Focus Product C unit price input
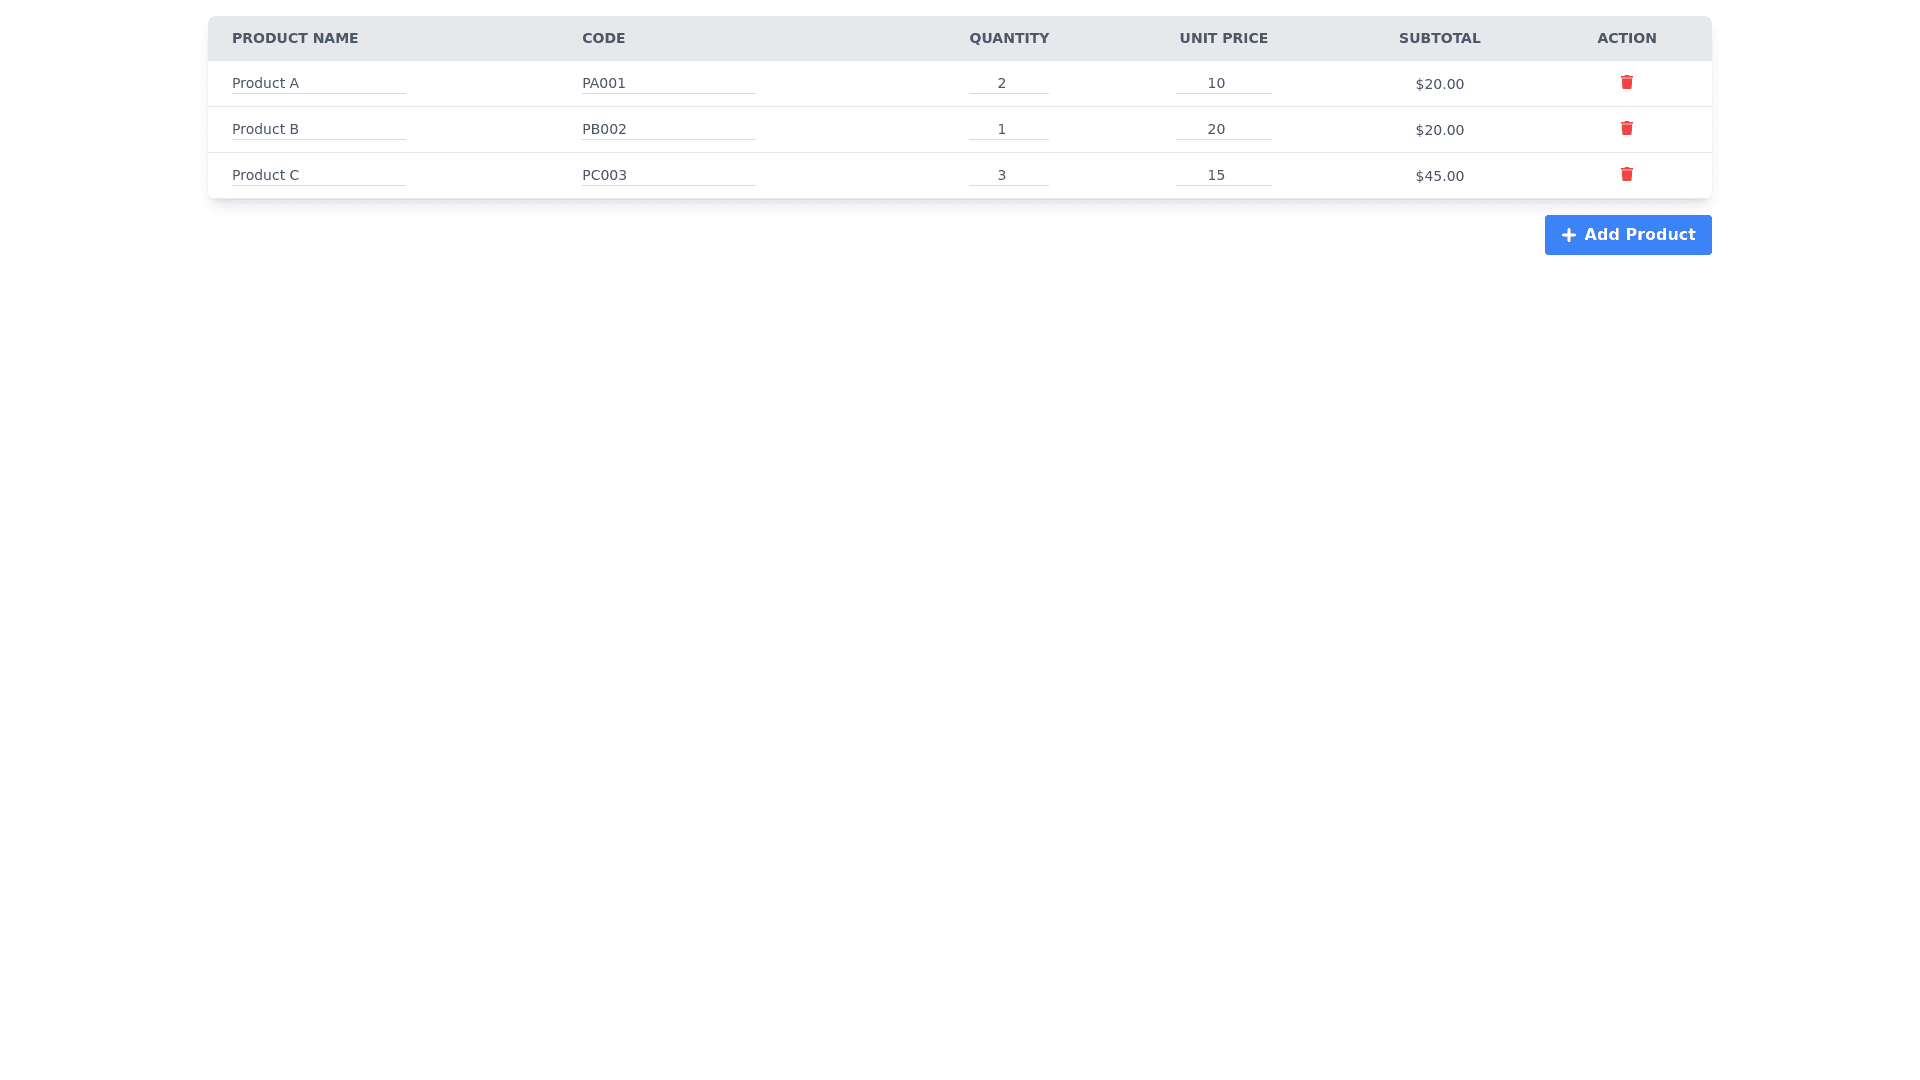Screen dimensions: 1920x1080 pyautogui.click(x=1223, y=175)
